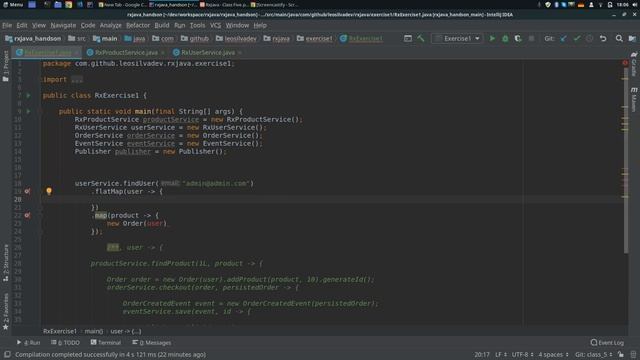Open the Edit menu
Screen dimensions: 640x360
pyautogui.click(x=22, y=25)
